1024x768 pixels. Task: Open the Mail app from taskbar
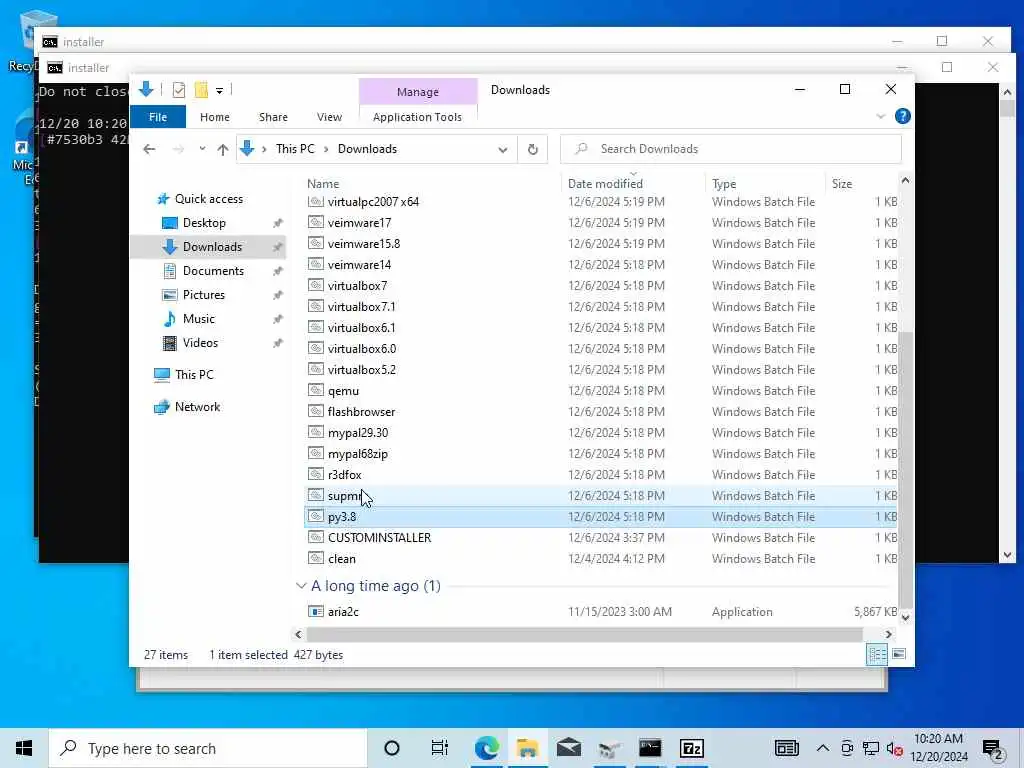pos(569,748)
